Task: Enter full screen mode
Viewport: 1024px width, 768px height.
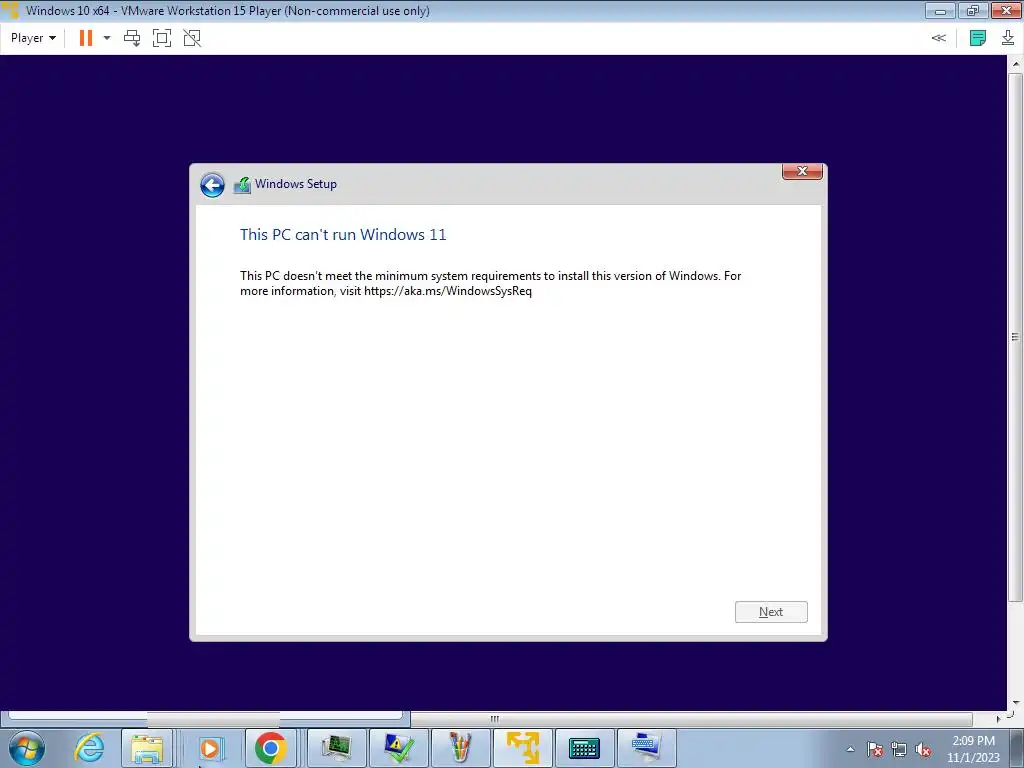Action: point(162,38)
